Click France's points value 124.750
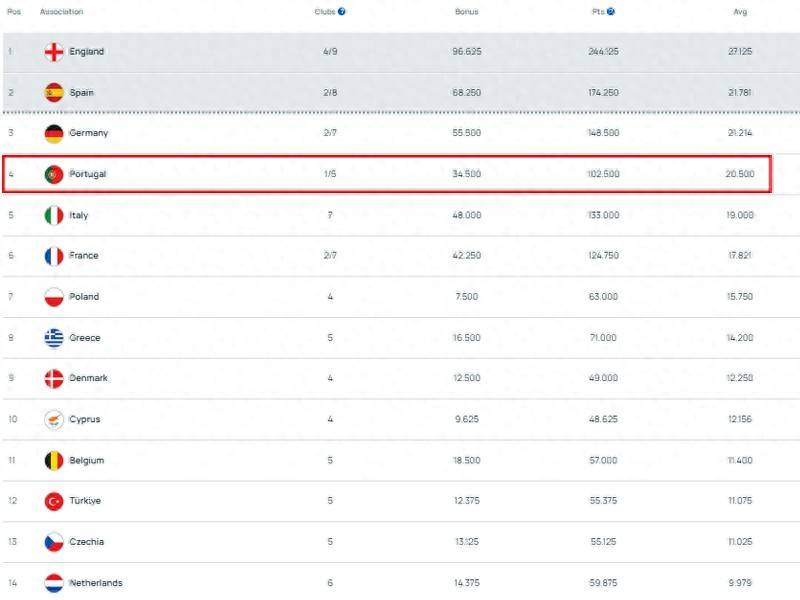 (604, 255)
